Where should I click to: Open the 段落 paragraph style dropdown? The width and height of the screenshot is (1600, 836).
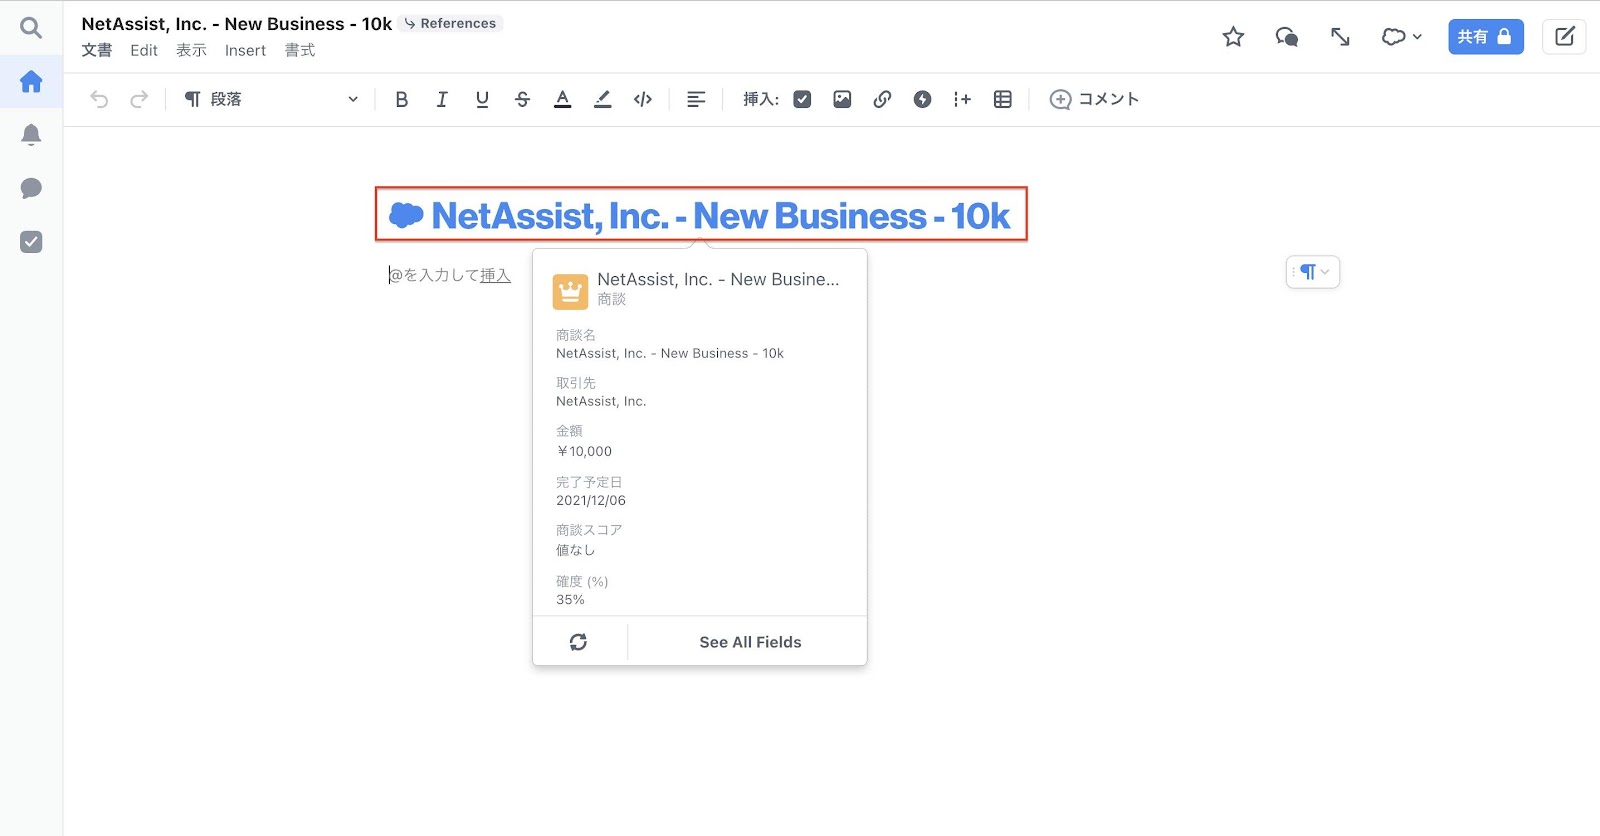pos(271,99)
